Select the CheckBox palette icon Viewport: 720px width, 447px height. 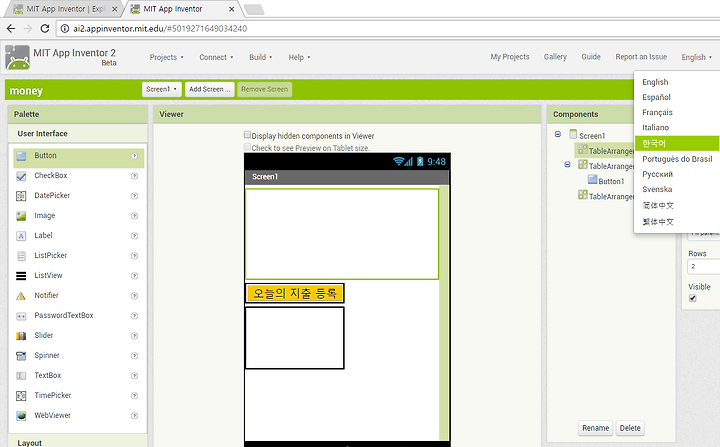pyautogui.click(x=21, y=176)
